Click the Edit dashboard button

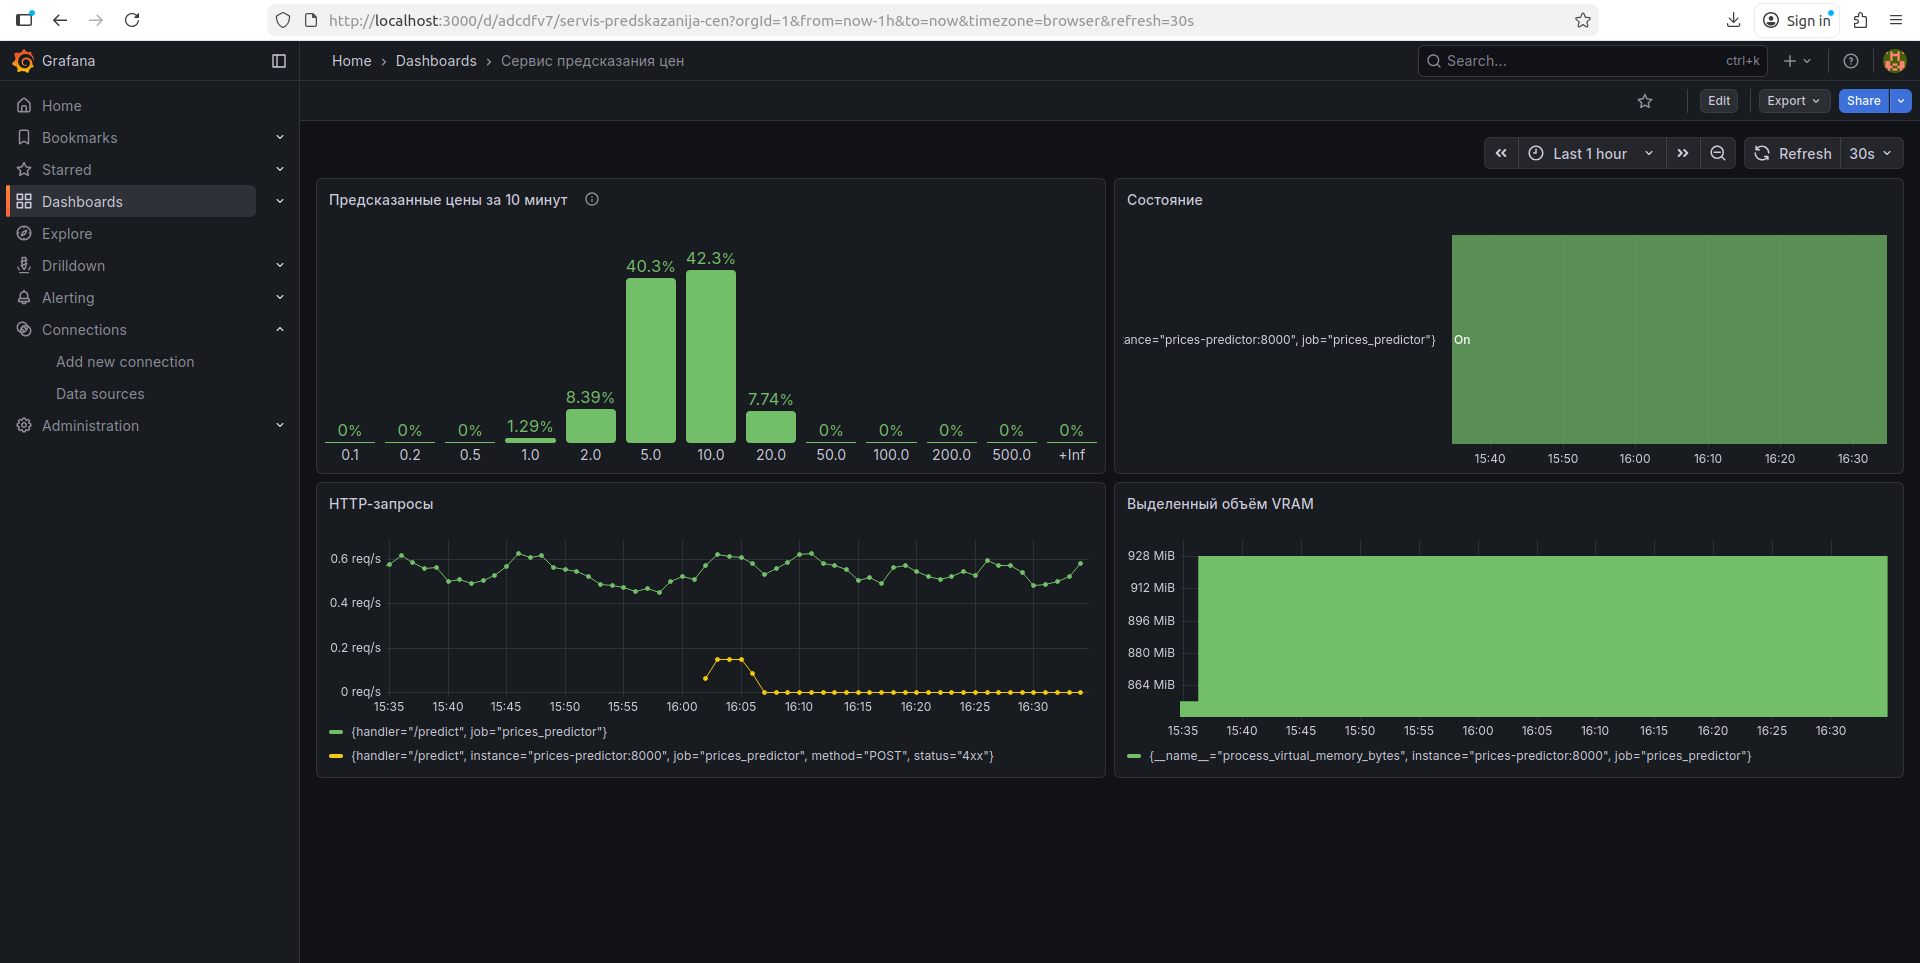[x=1717, y=100]
